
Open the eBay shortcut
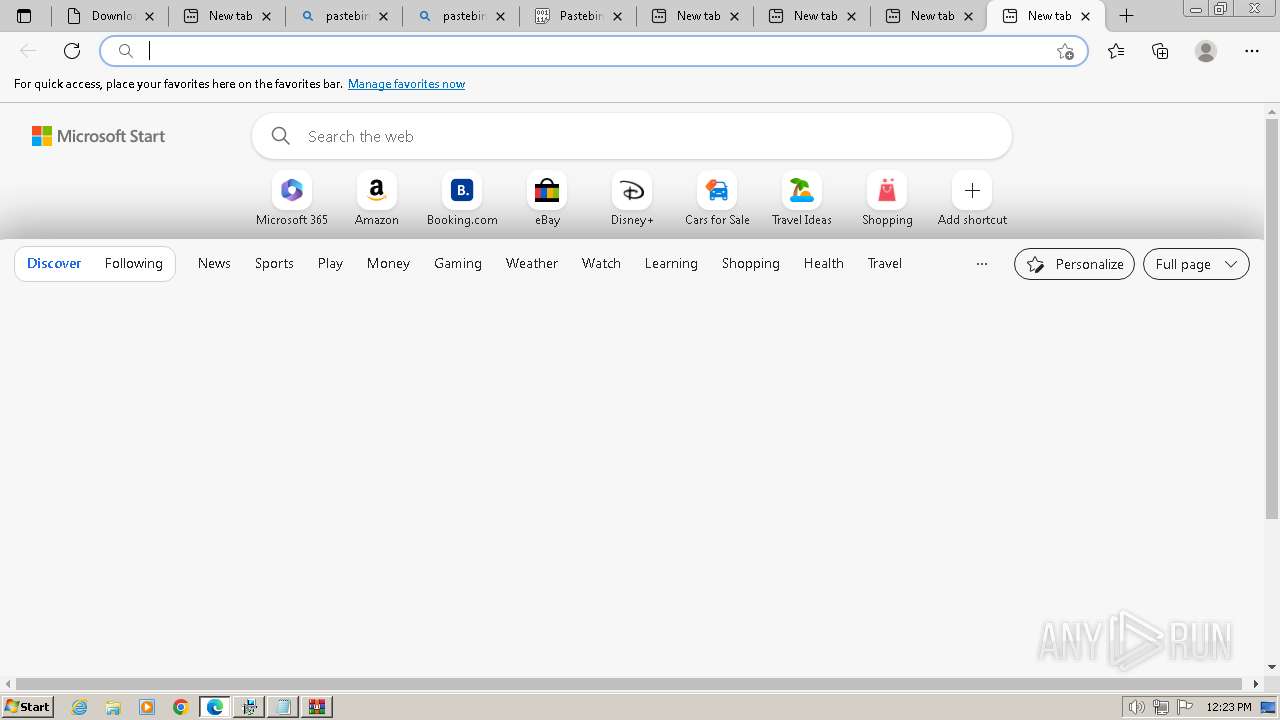point(547,199)
